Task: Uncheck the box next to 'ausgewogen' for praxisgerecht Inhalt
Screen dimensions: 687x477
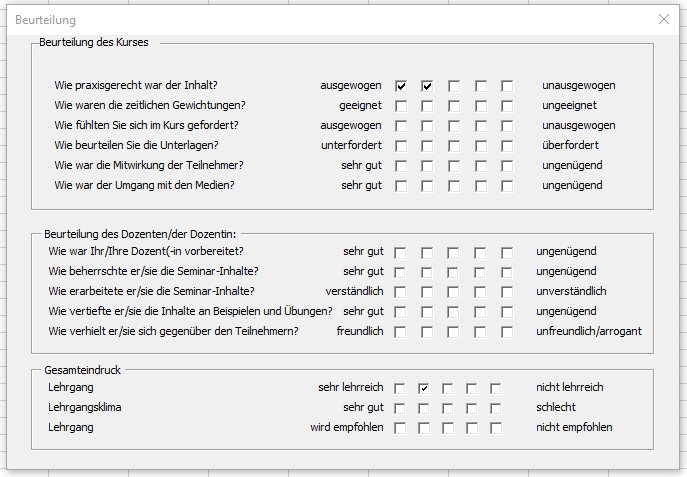Action: click(401, 86)
